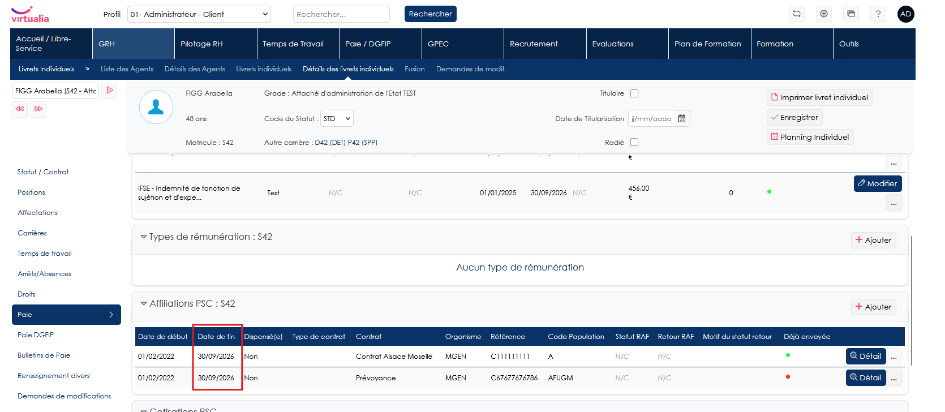Open the D42 (DET) career link
The image size is (945, 412).
tap(330, 142)
